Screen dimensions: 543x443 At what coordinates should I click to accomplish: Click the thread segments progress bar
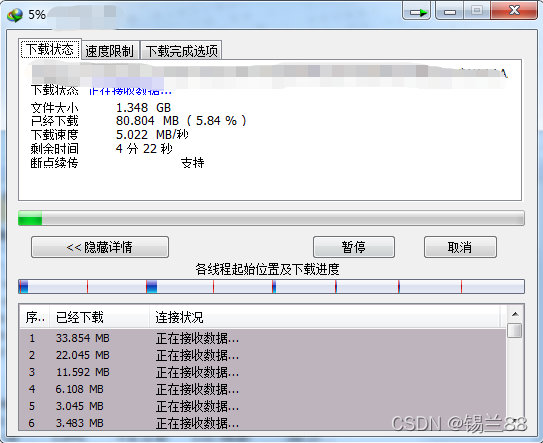tap(271, 286)
